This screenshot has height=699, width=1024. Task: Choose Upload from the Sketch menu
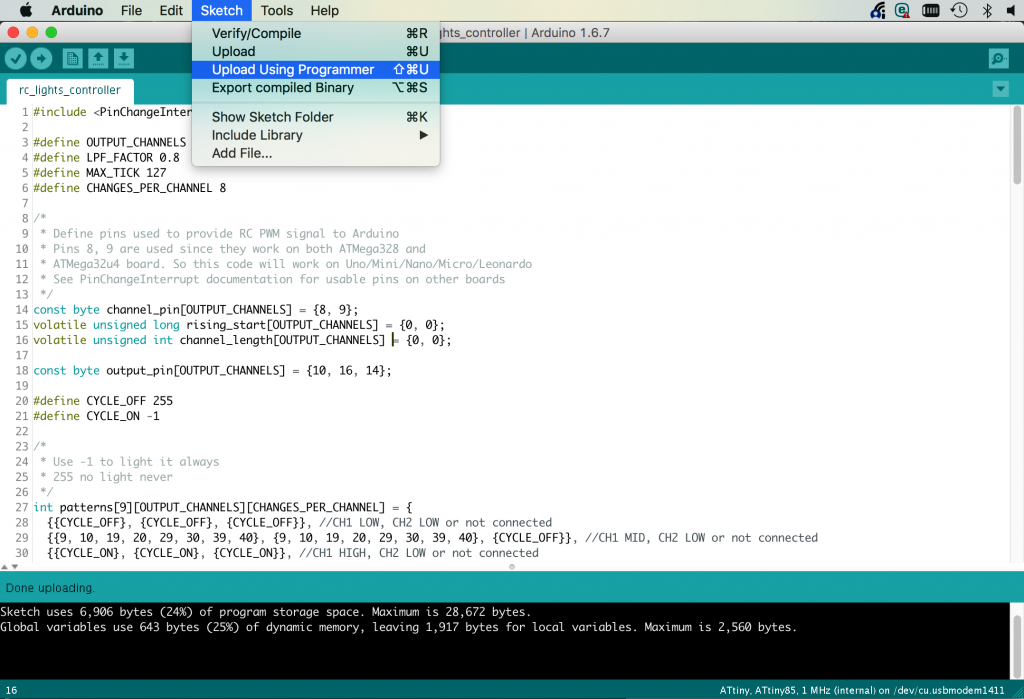(x=315, y=52)
